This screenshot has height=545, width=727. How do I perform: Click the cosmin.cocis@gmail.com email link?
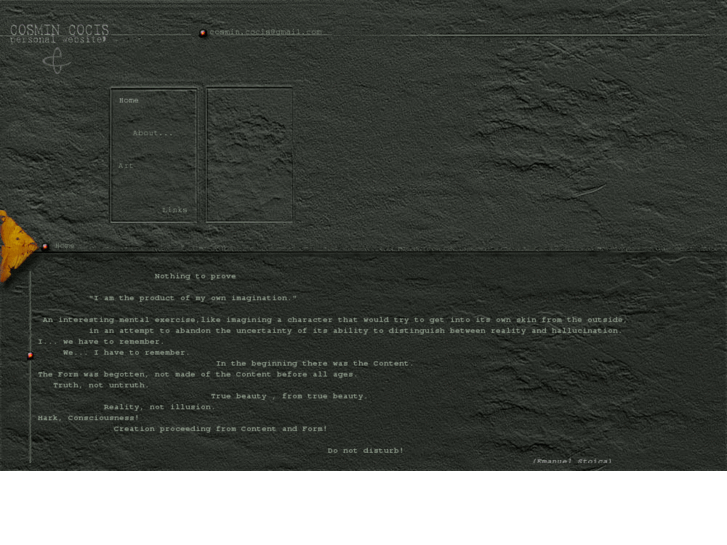click(266, 32)
